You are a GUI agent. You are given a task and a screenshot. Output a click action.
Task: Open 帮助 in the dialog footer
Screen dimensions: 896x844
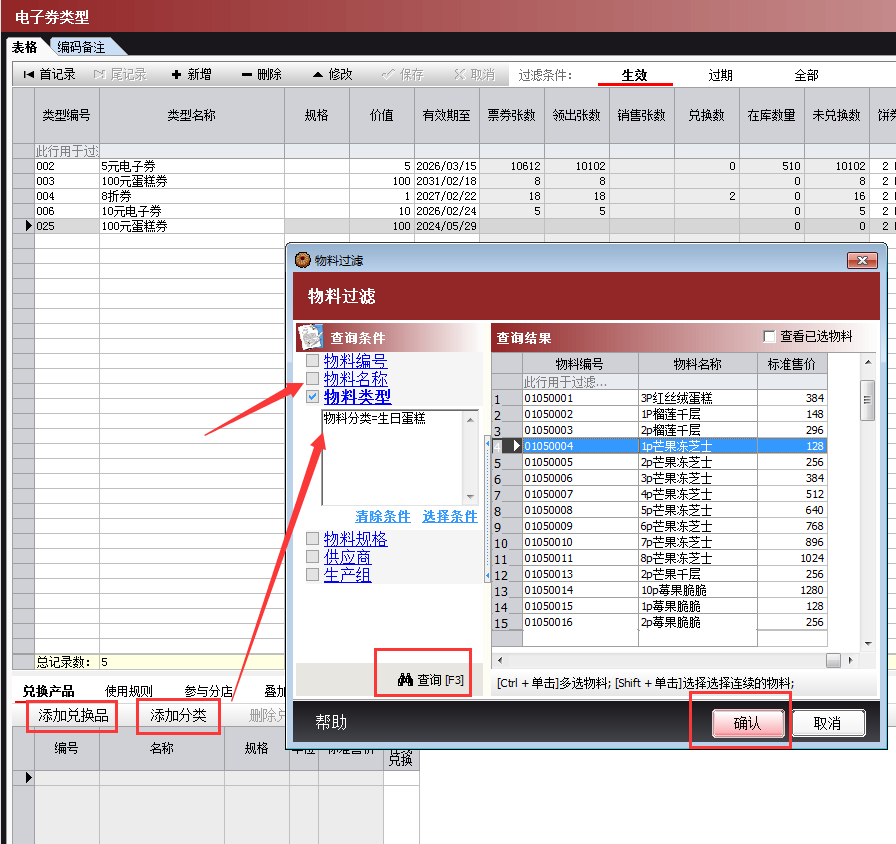click(331, 722)
